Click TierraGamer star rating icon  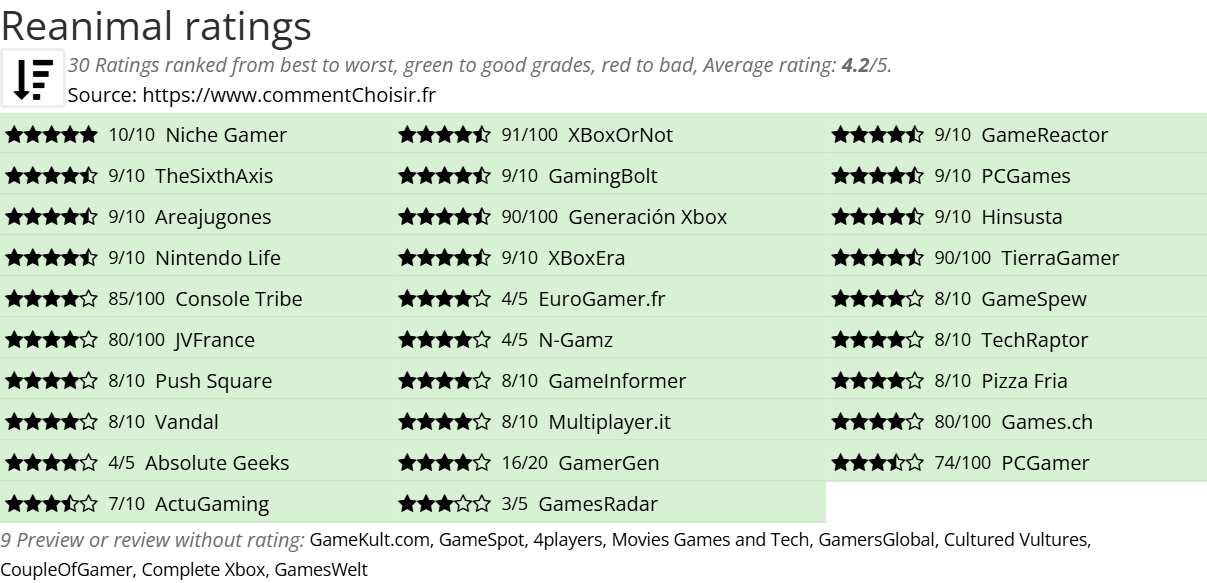pyautogui.click(x=877, y=258)
